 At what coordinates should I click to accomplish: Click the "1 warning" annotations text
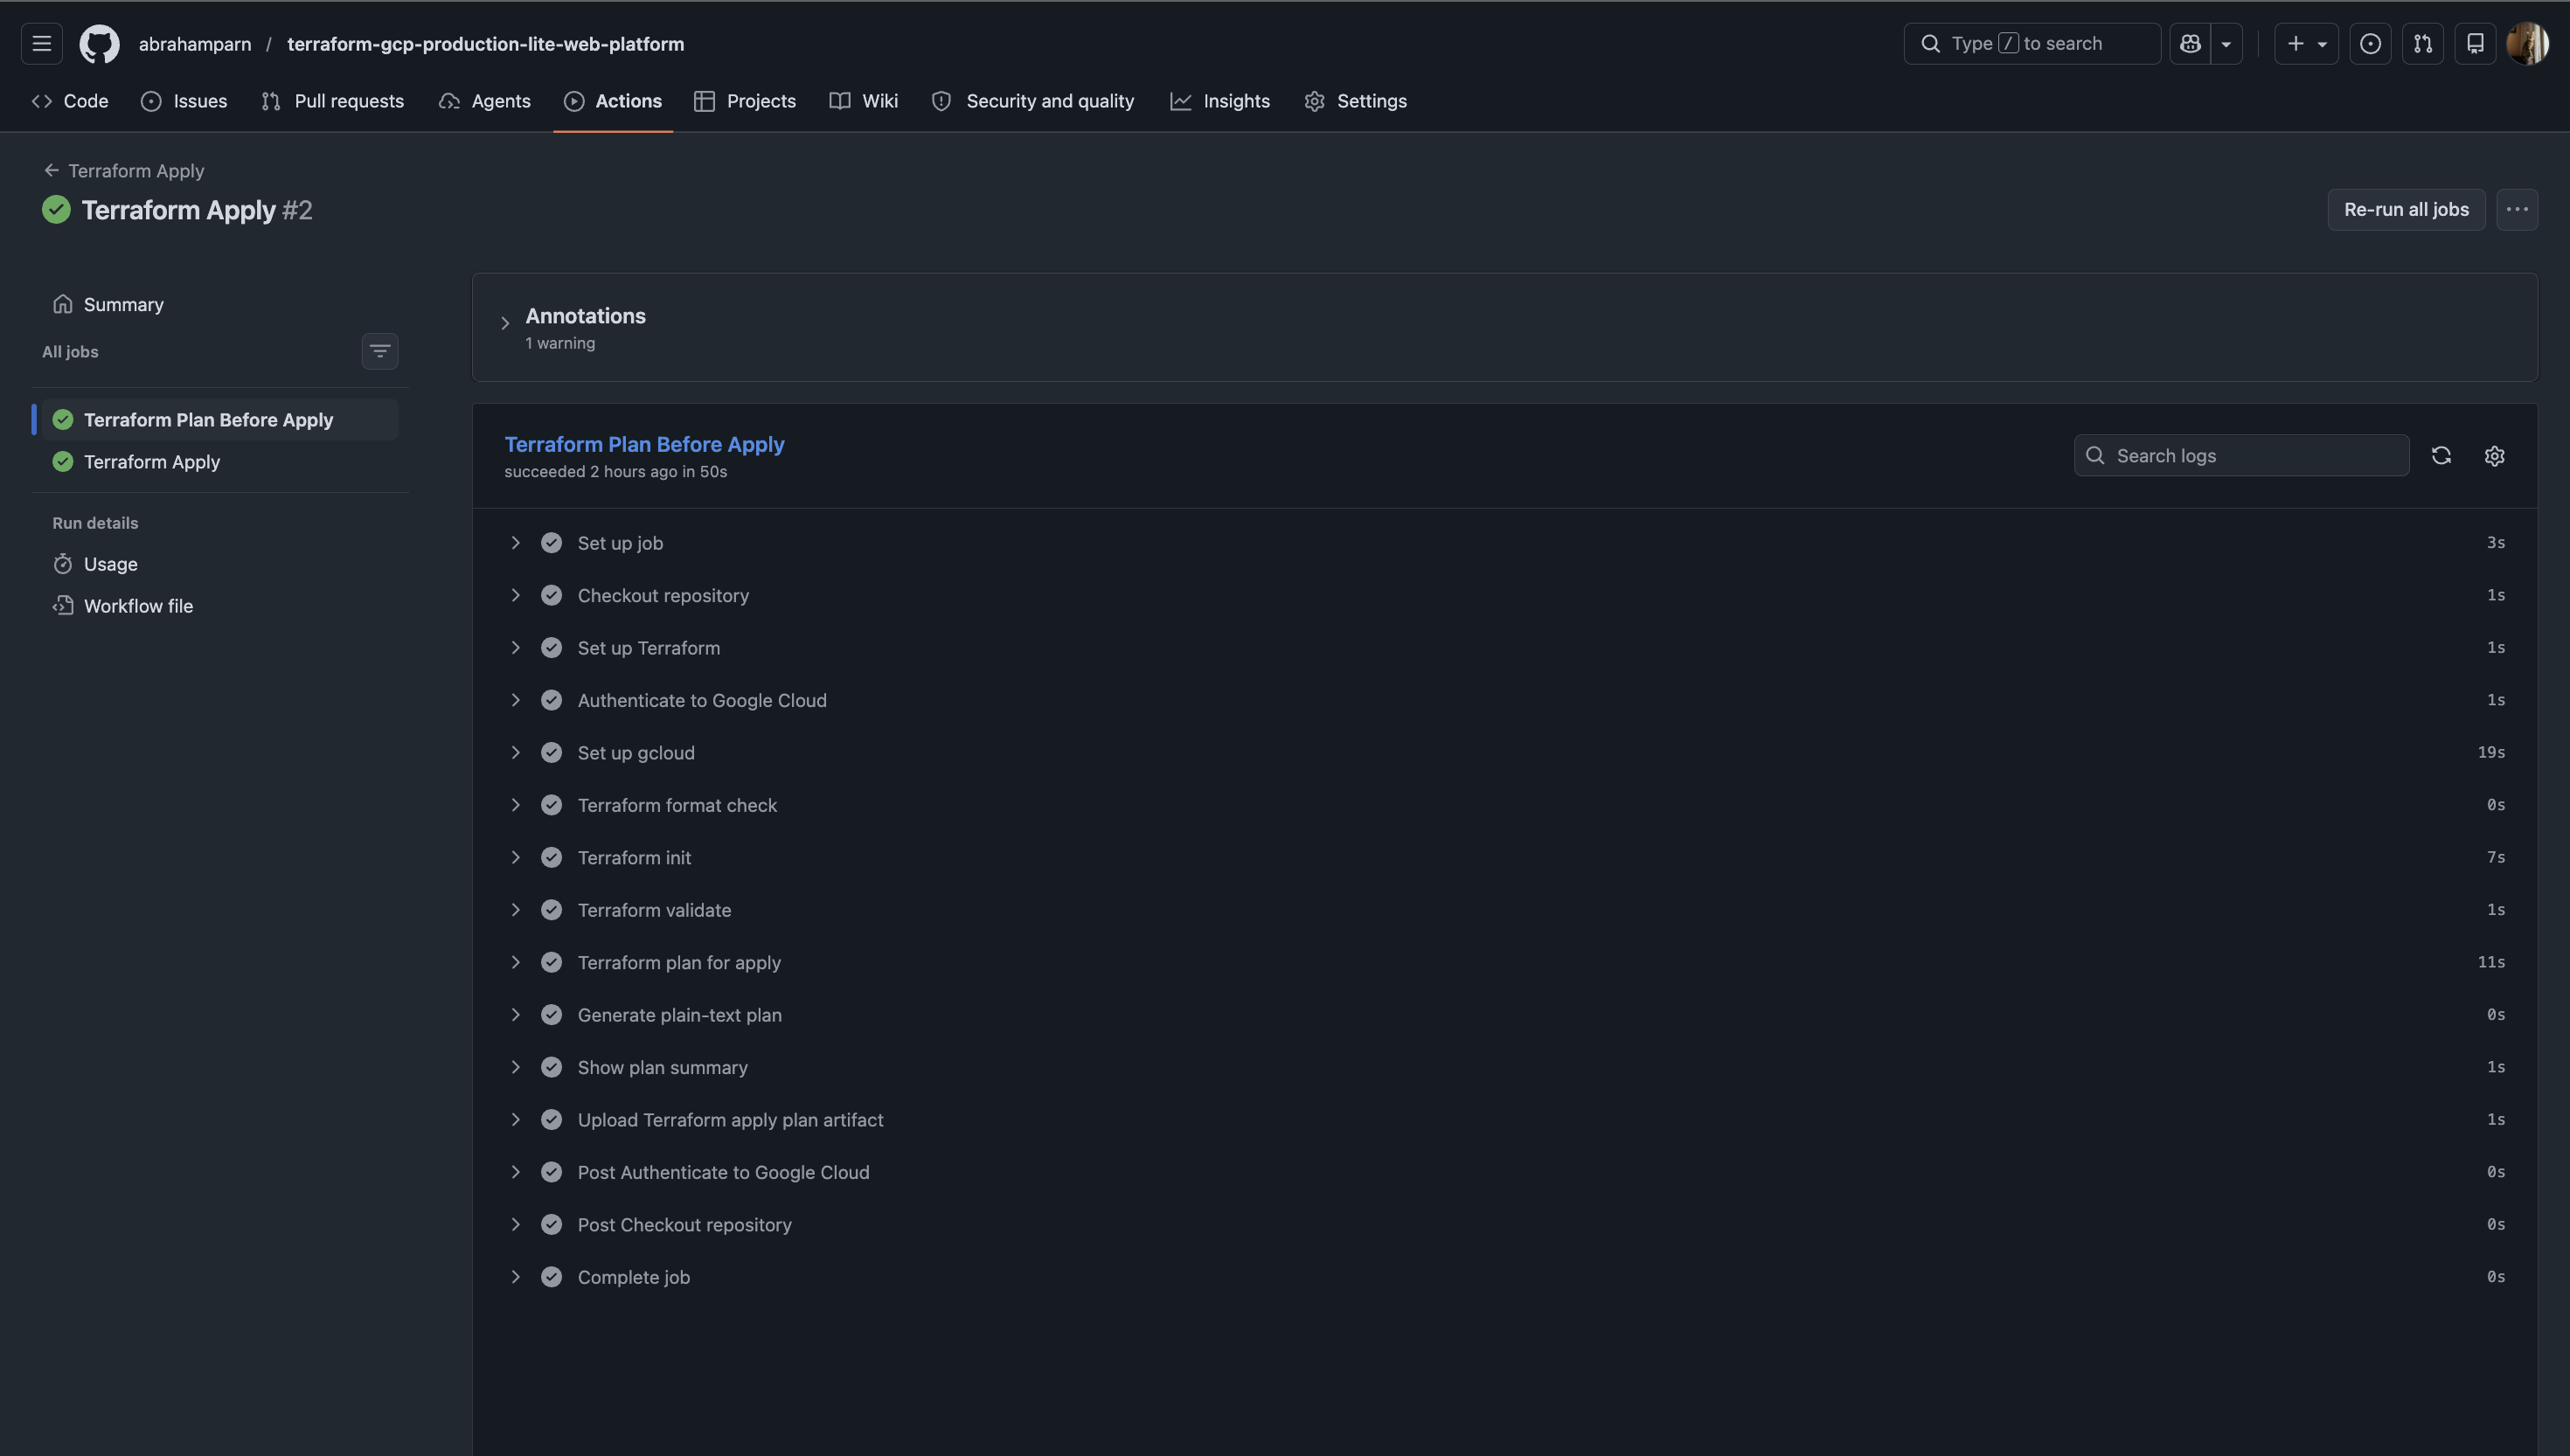(x=560, y=344)
